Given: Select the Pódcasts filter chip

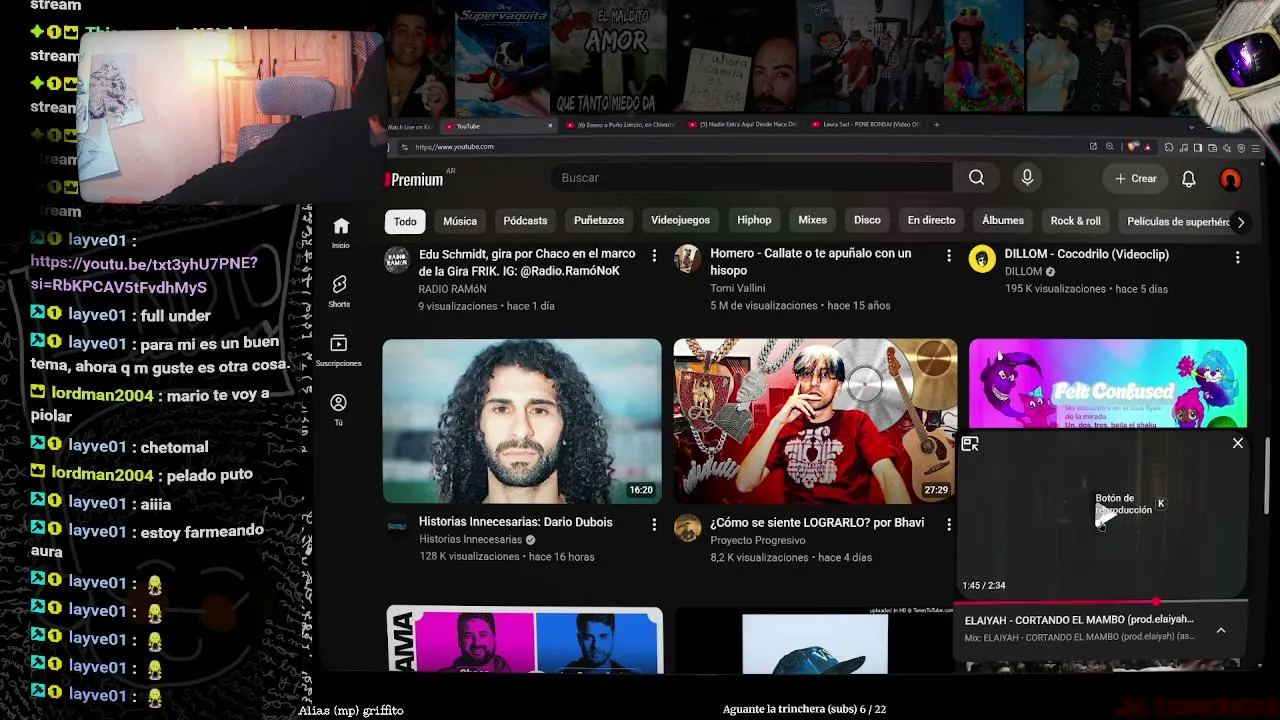Looking at the screenshot, I should pos(525,221).
